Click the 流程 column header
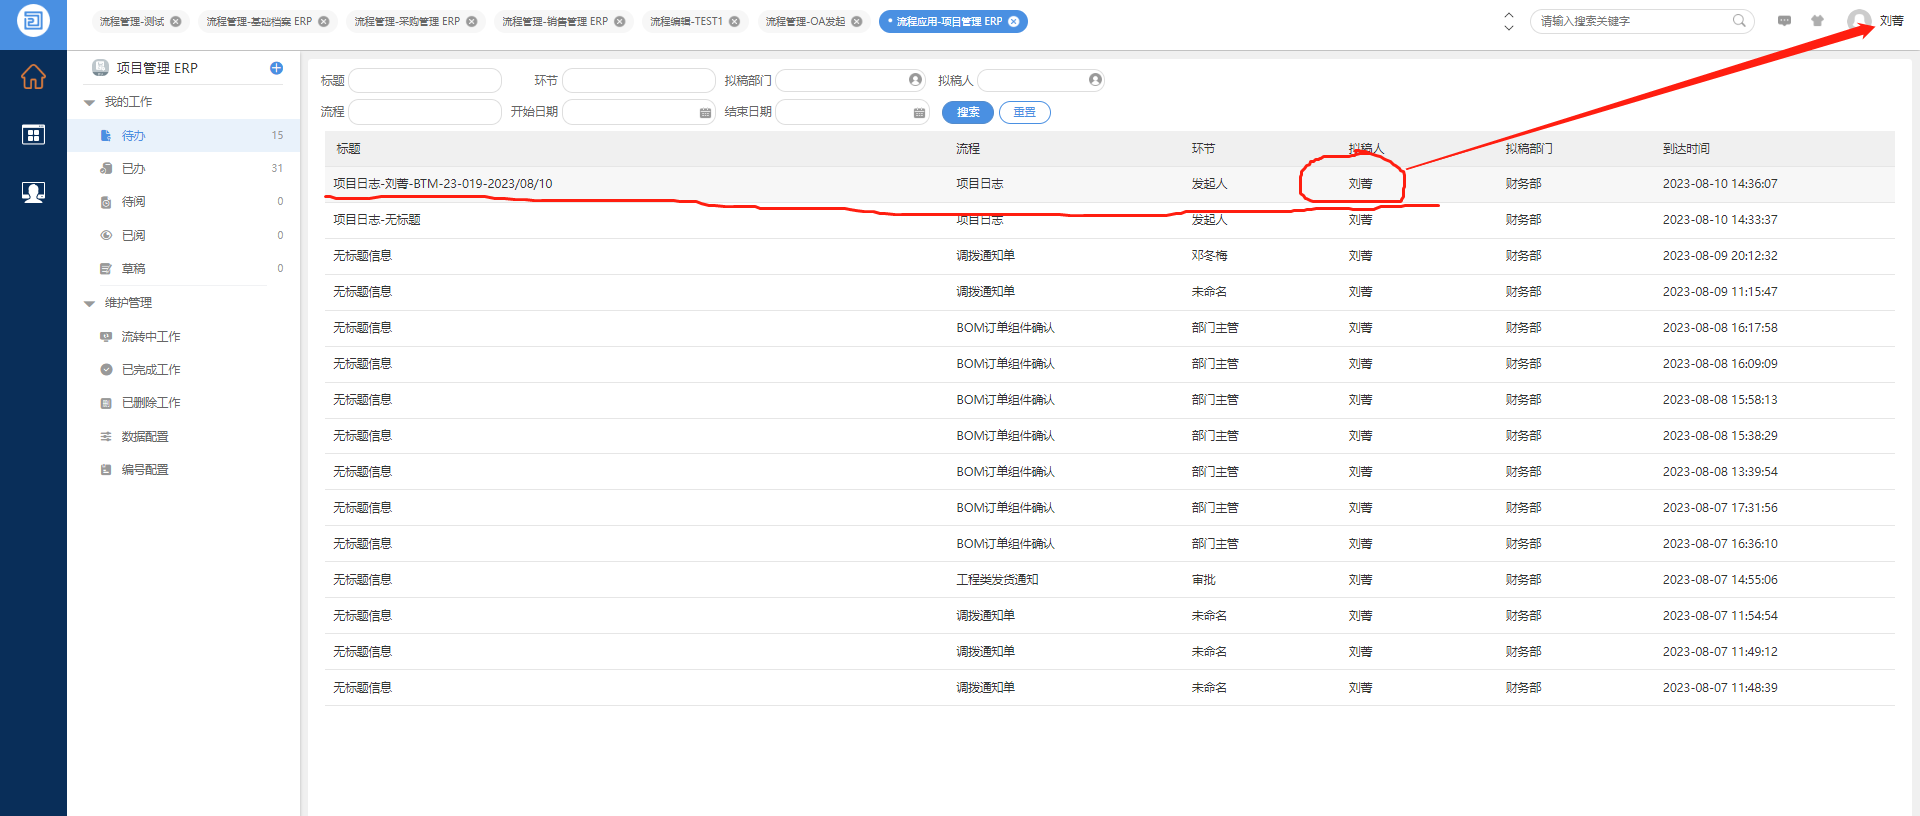Screen dimensions: 1920x816 (x=968, y=149)
